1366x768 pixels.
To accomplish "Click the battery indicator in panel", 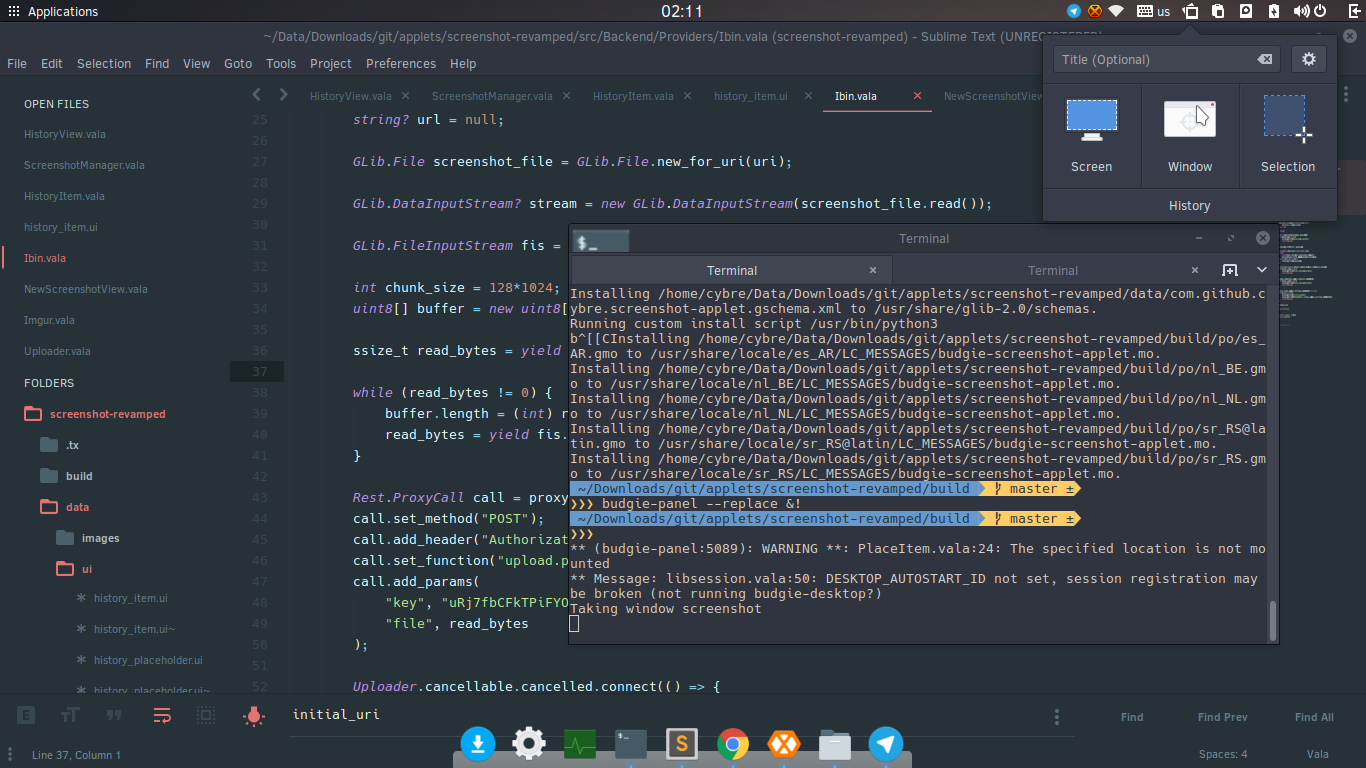I will point(1273,11).
